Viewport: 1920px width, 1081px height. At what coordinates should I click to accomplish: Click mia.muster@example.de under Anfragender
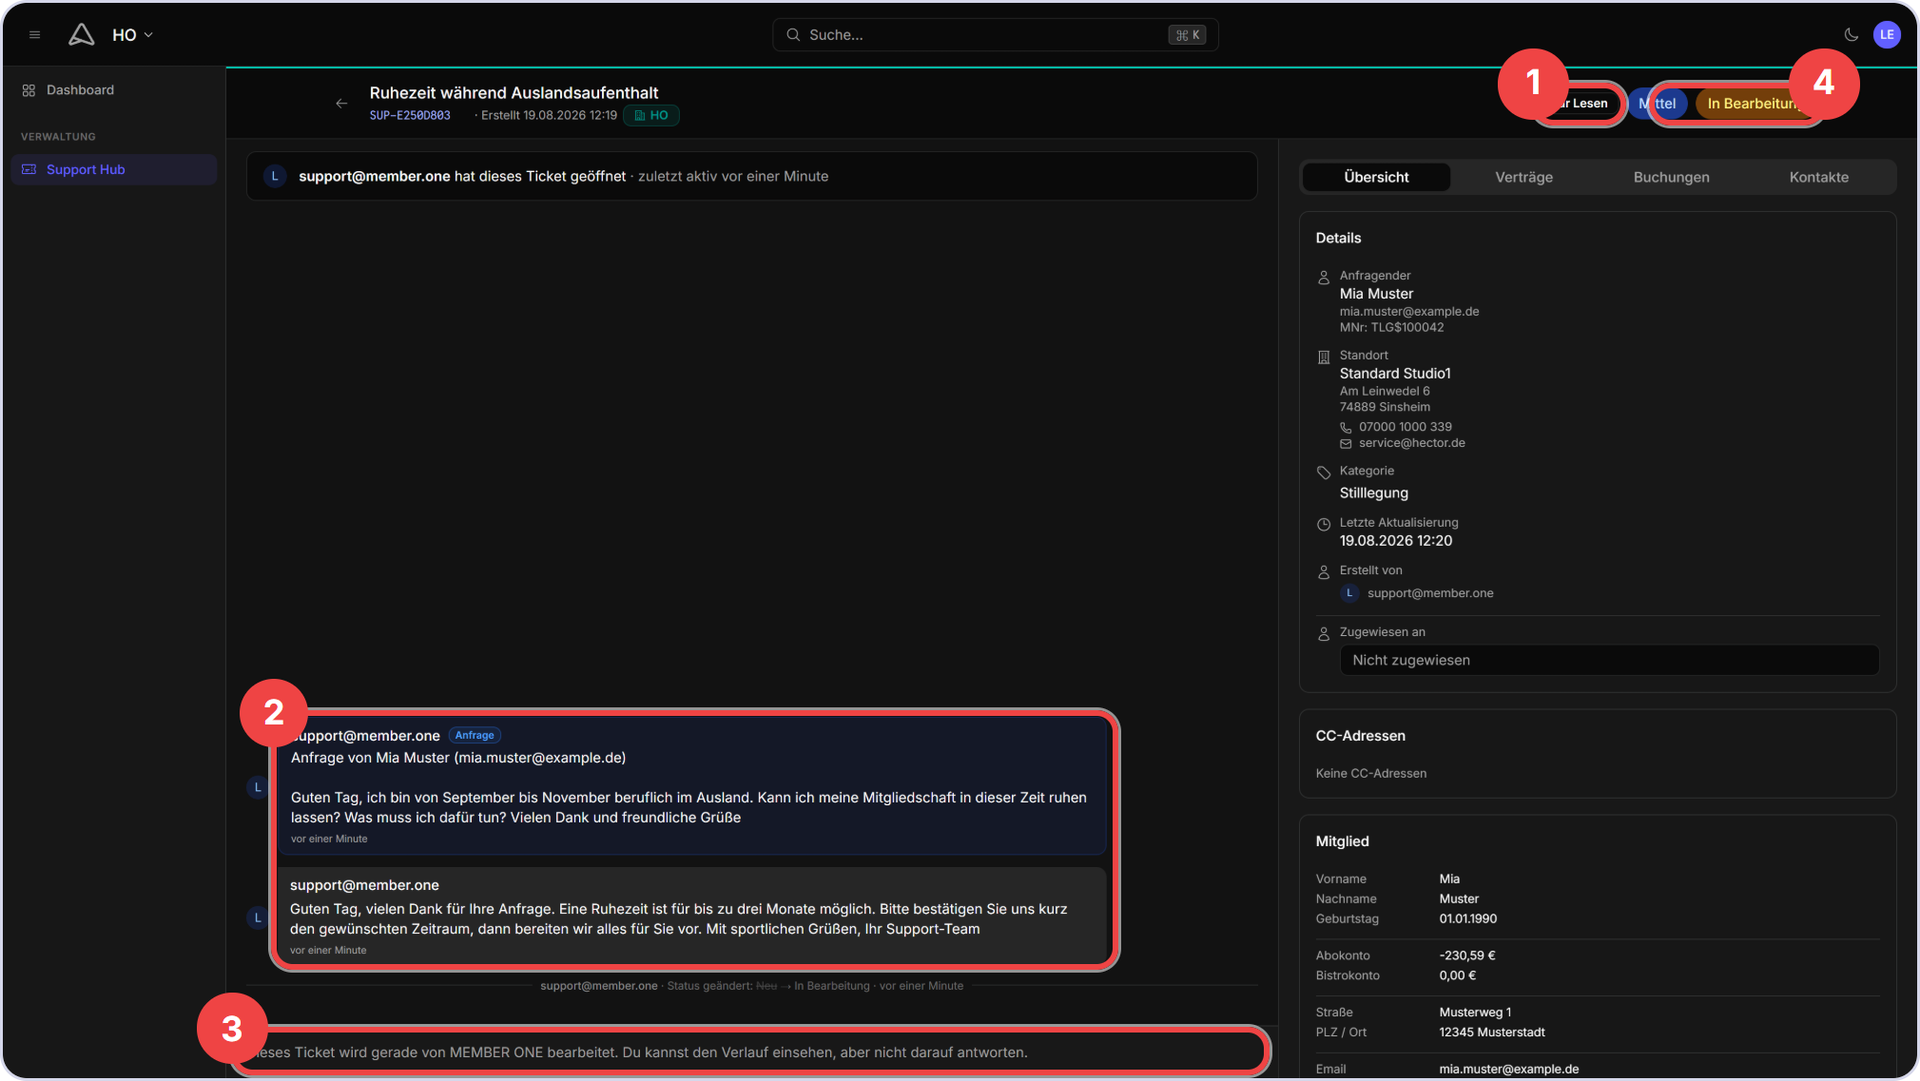pyautogui.click(x=1409, y=312)
